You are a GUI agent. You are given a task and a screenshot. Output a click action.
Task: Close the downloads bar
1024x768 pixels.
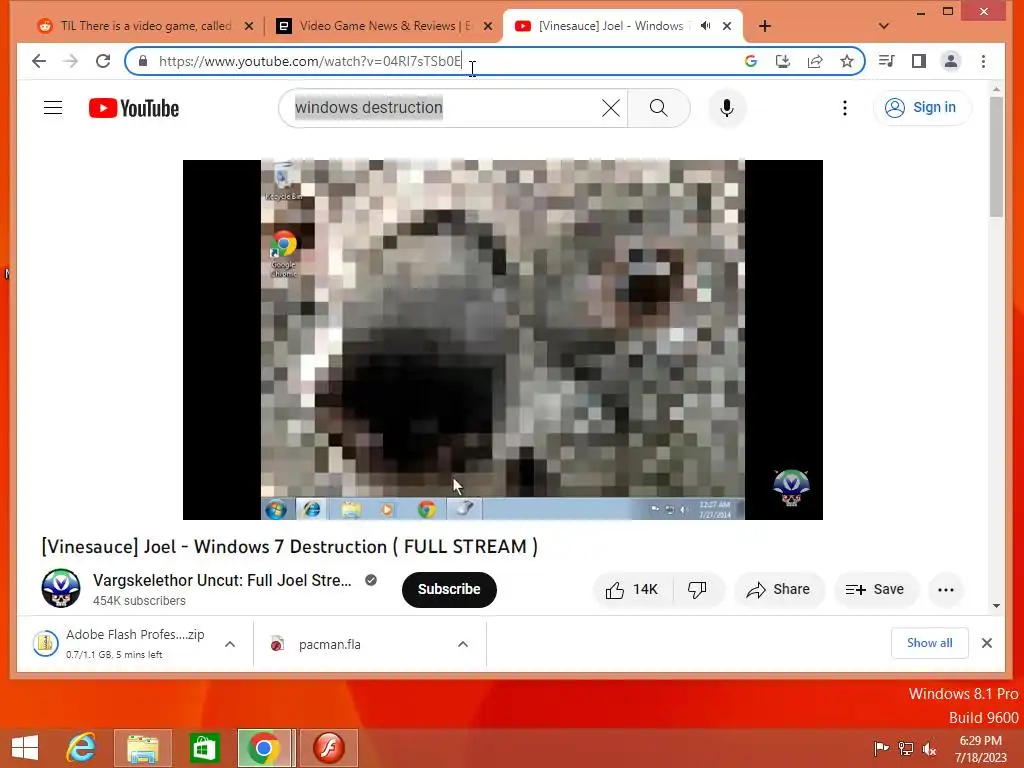987,643
